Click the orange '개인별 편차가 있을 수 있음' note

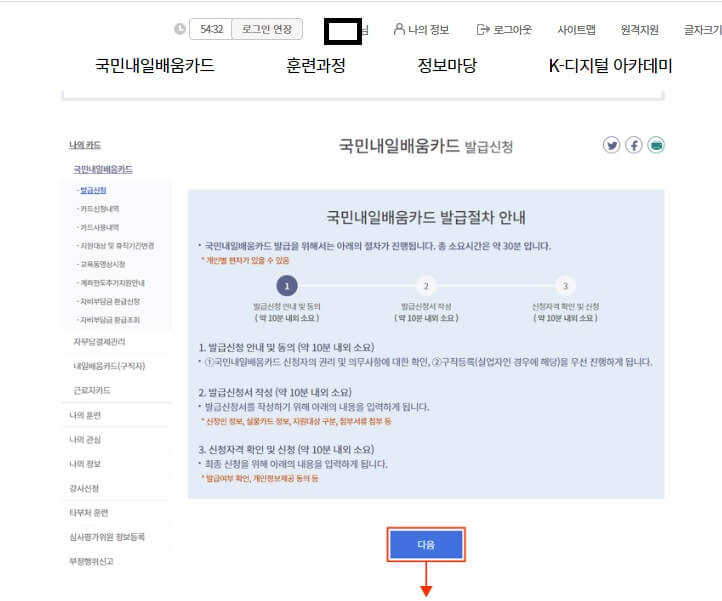tap(245, 260)
